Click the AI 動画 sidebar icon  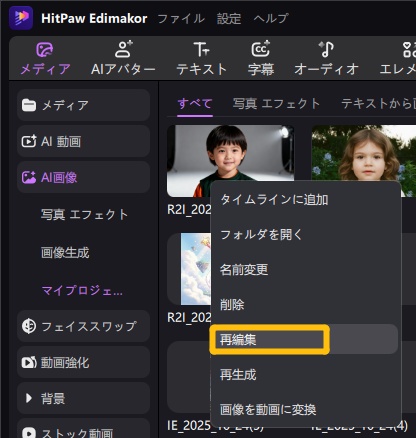[29, 141]
